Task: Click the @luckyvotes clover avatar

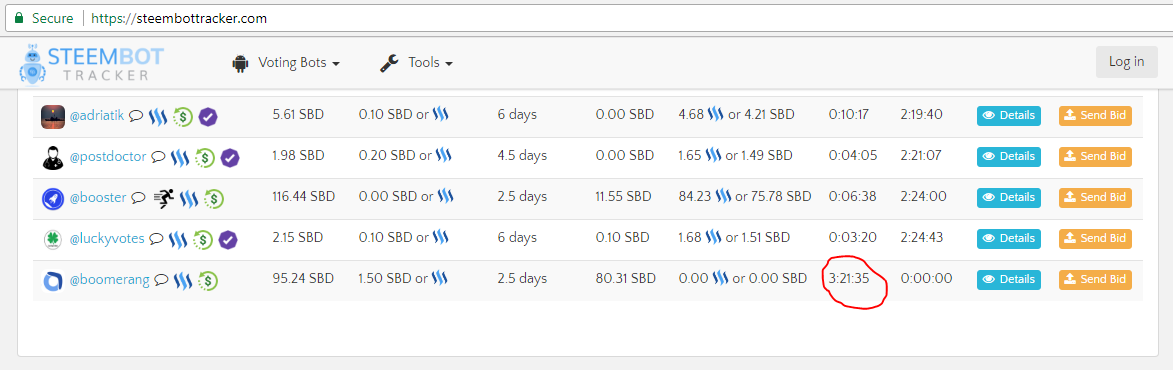Action: coord(53,239)
